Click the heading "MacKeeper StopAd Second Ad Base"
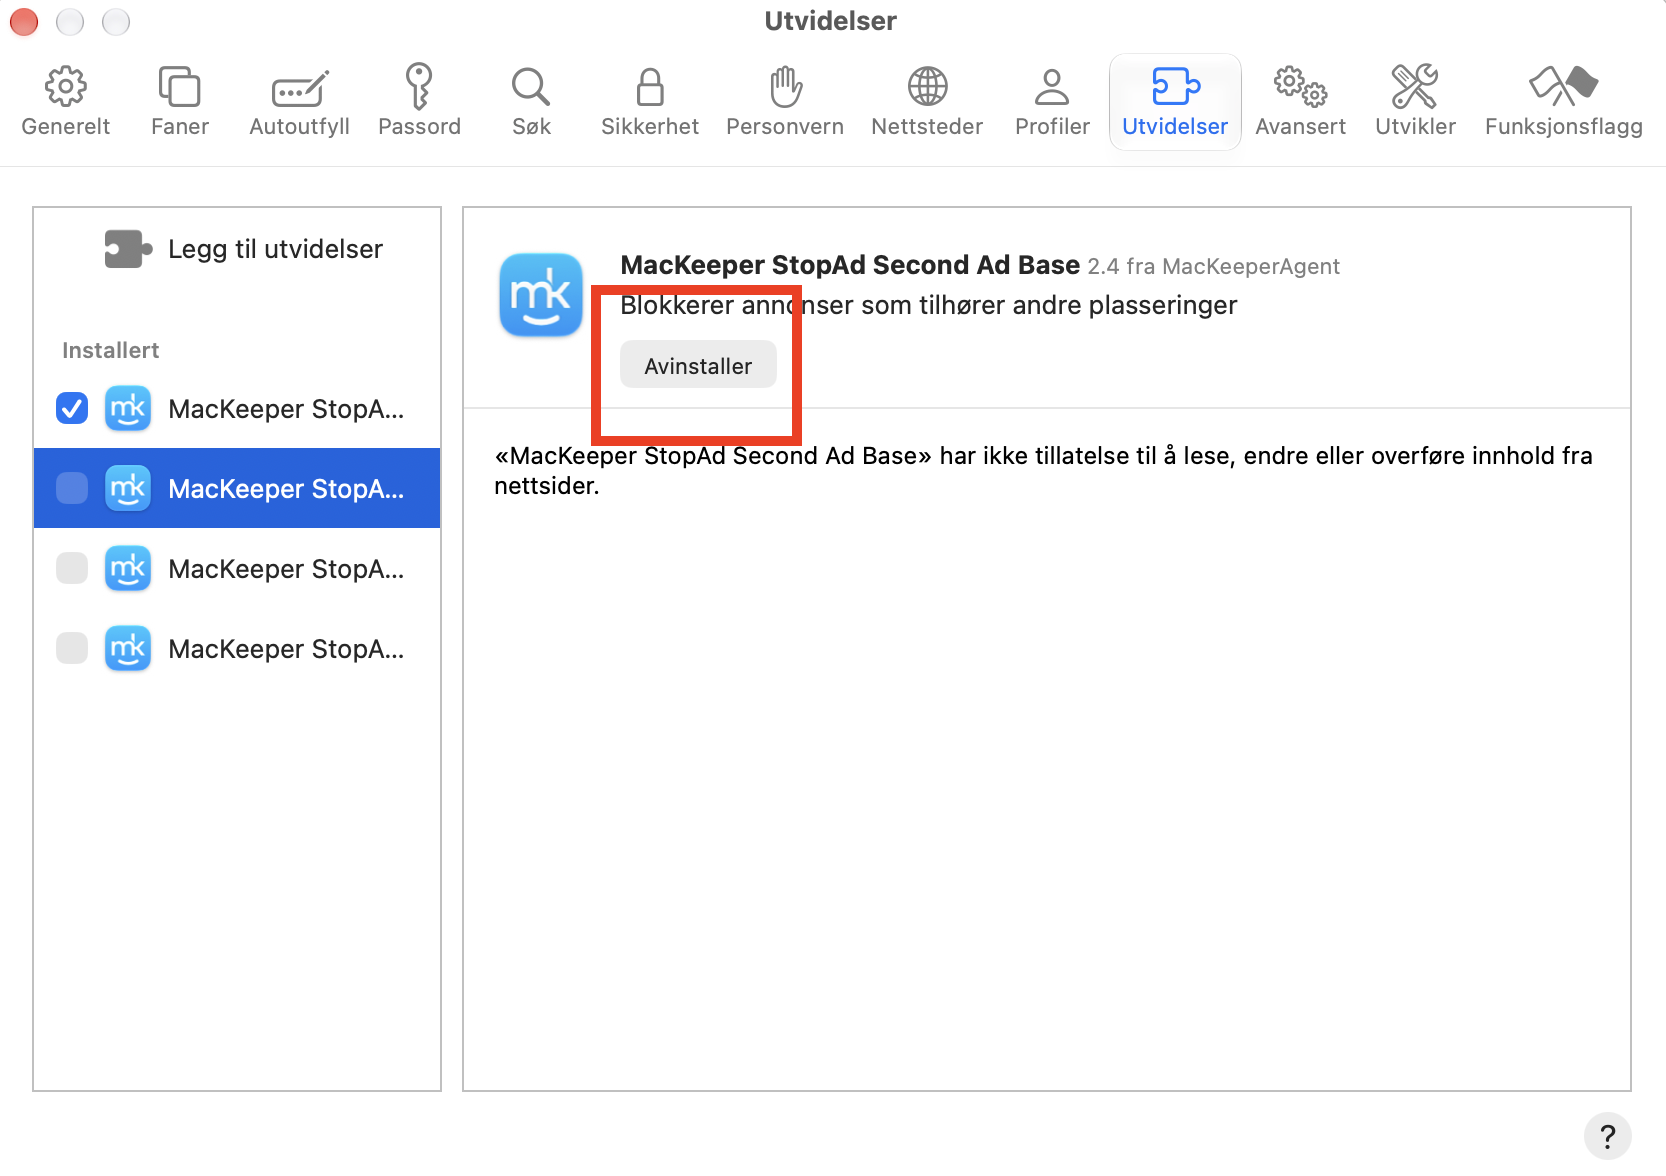 (850, 265)
